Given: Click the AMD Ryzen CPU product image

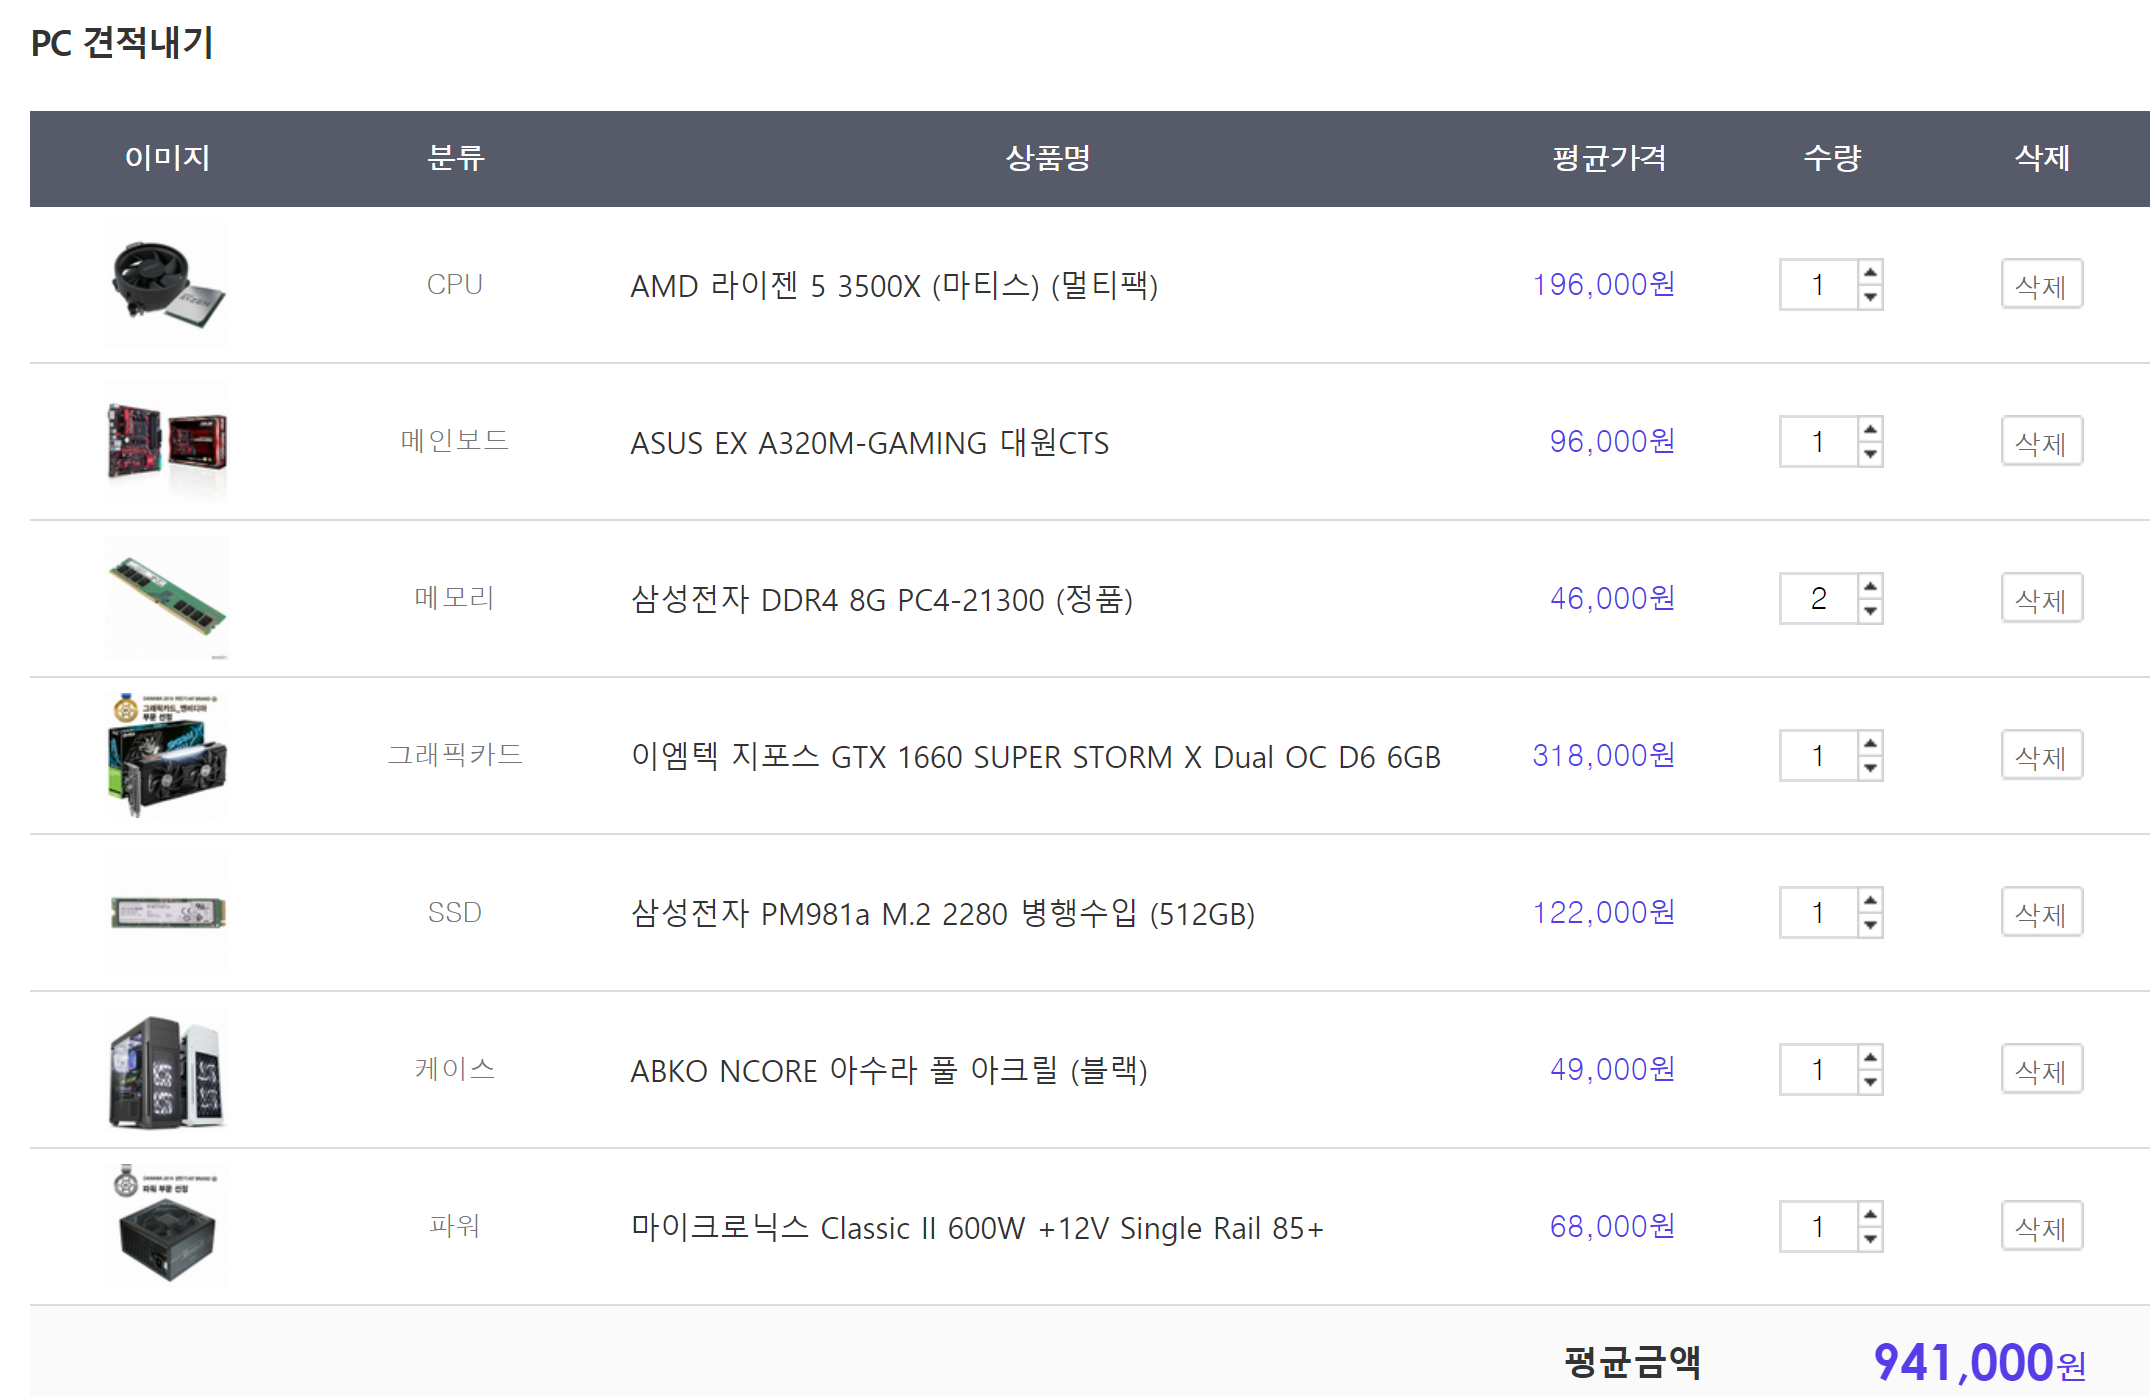Looking at the screenshot, I should click(167, 285).
